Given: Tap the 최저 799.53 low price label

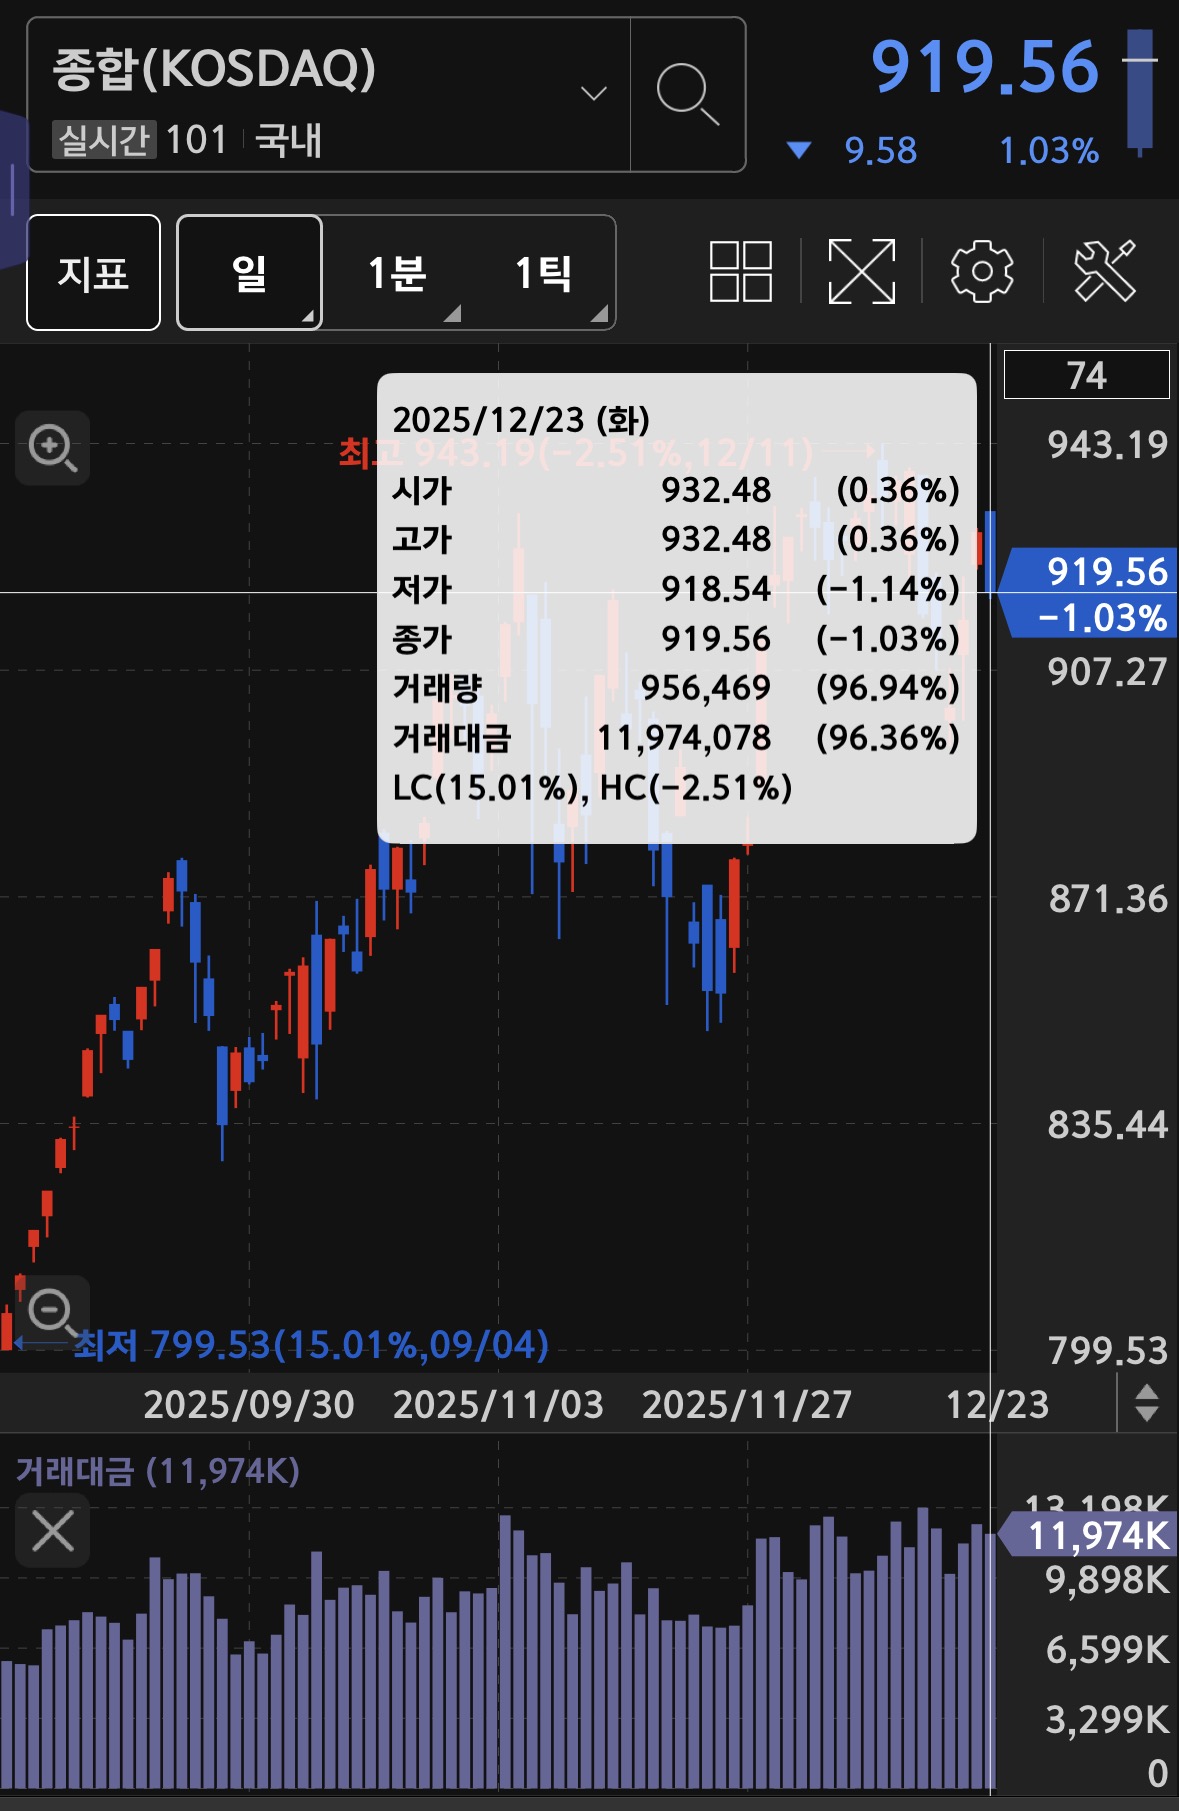Looking at the screenshot, I should click(x=310, y=1344).
